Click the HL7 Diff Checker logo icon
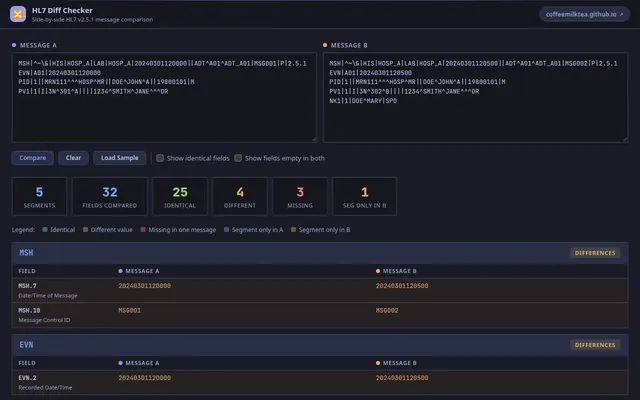Image resolution: width=640 pixels, height=400 pixels. [x=18, y=14]
